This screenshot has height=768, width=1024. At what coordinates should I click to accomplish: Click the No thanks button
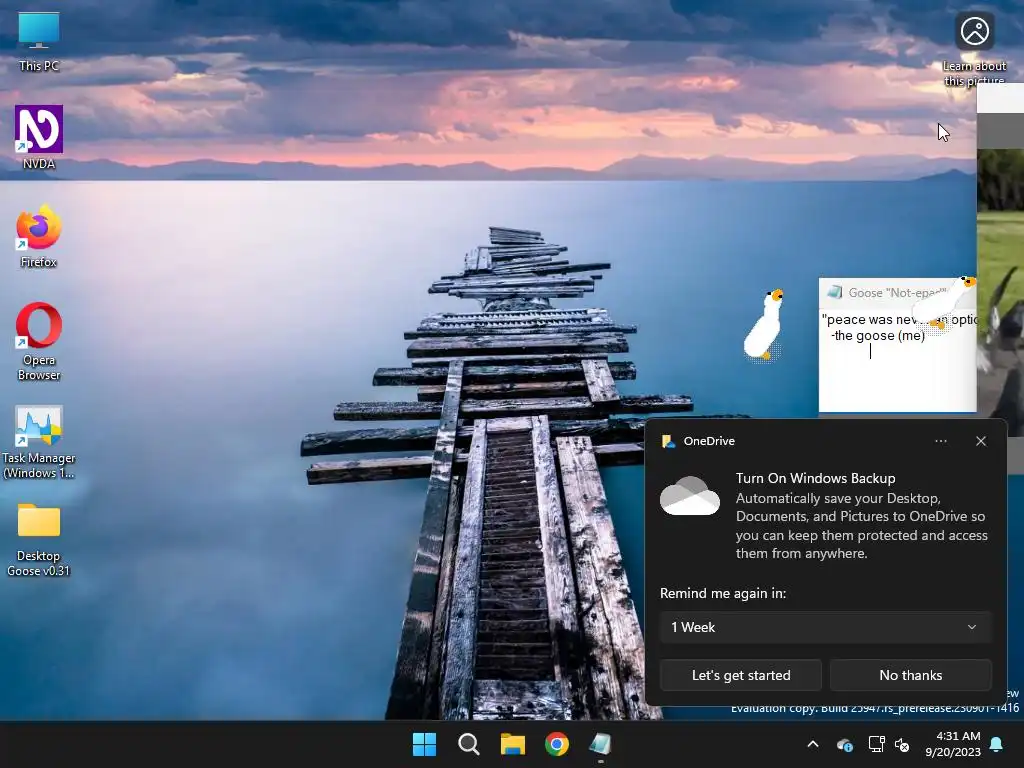(x=910, y=675)
